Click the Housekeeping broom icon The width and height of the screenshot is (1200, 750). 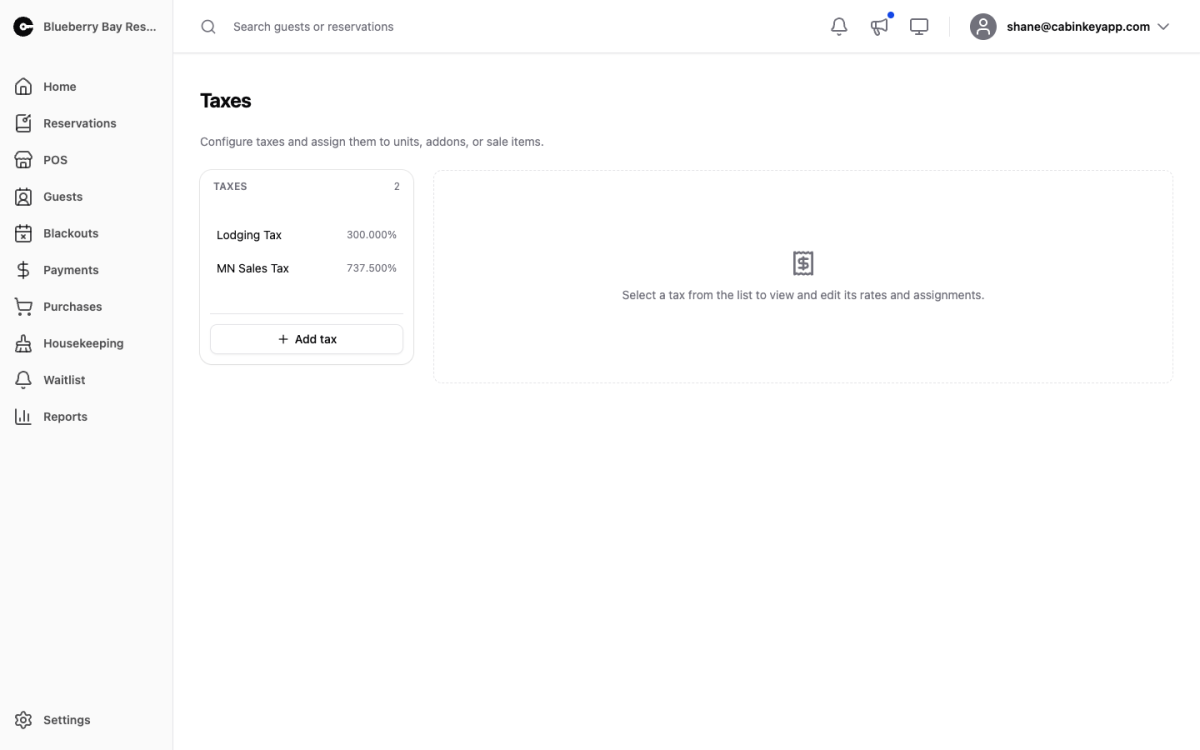click(23, 343)
